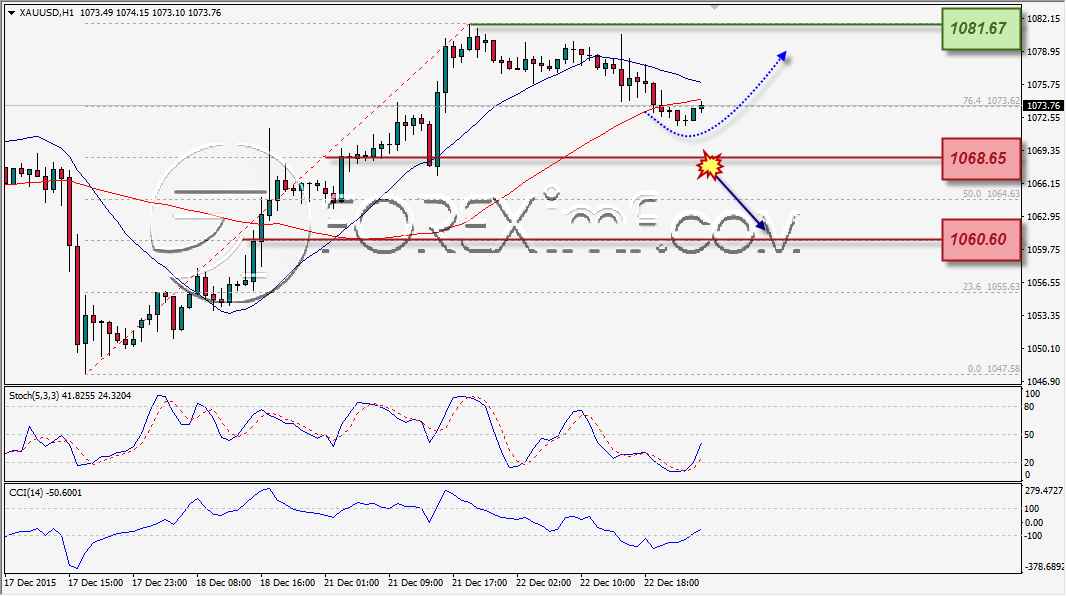
Task: Click the Fibonacci 76.4 level label
Action: pyautogui.click(x=991, y=101)
